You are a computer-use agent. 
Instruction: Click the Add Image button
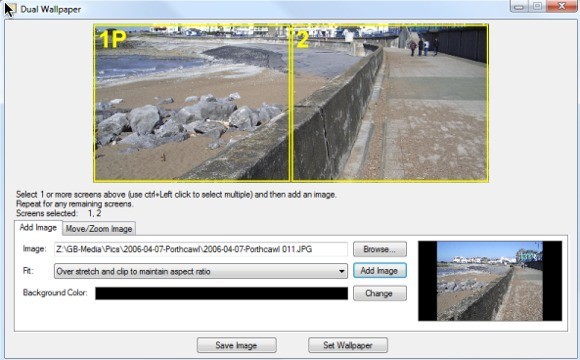(x=380, y=270)
